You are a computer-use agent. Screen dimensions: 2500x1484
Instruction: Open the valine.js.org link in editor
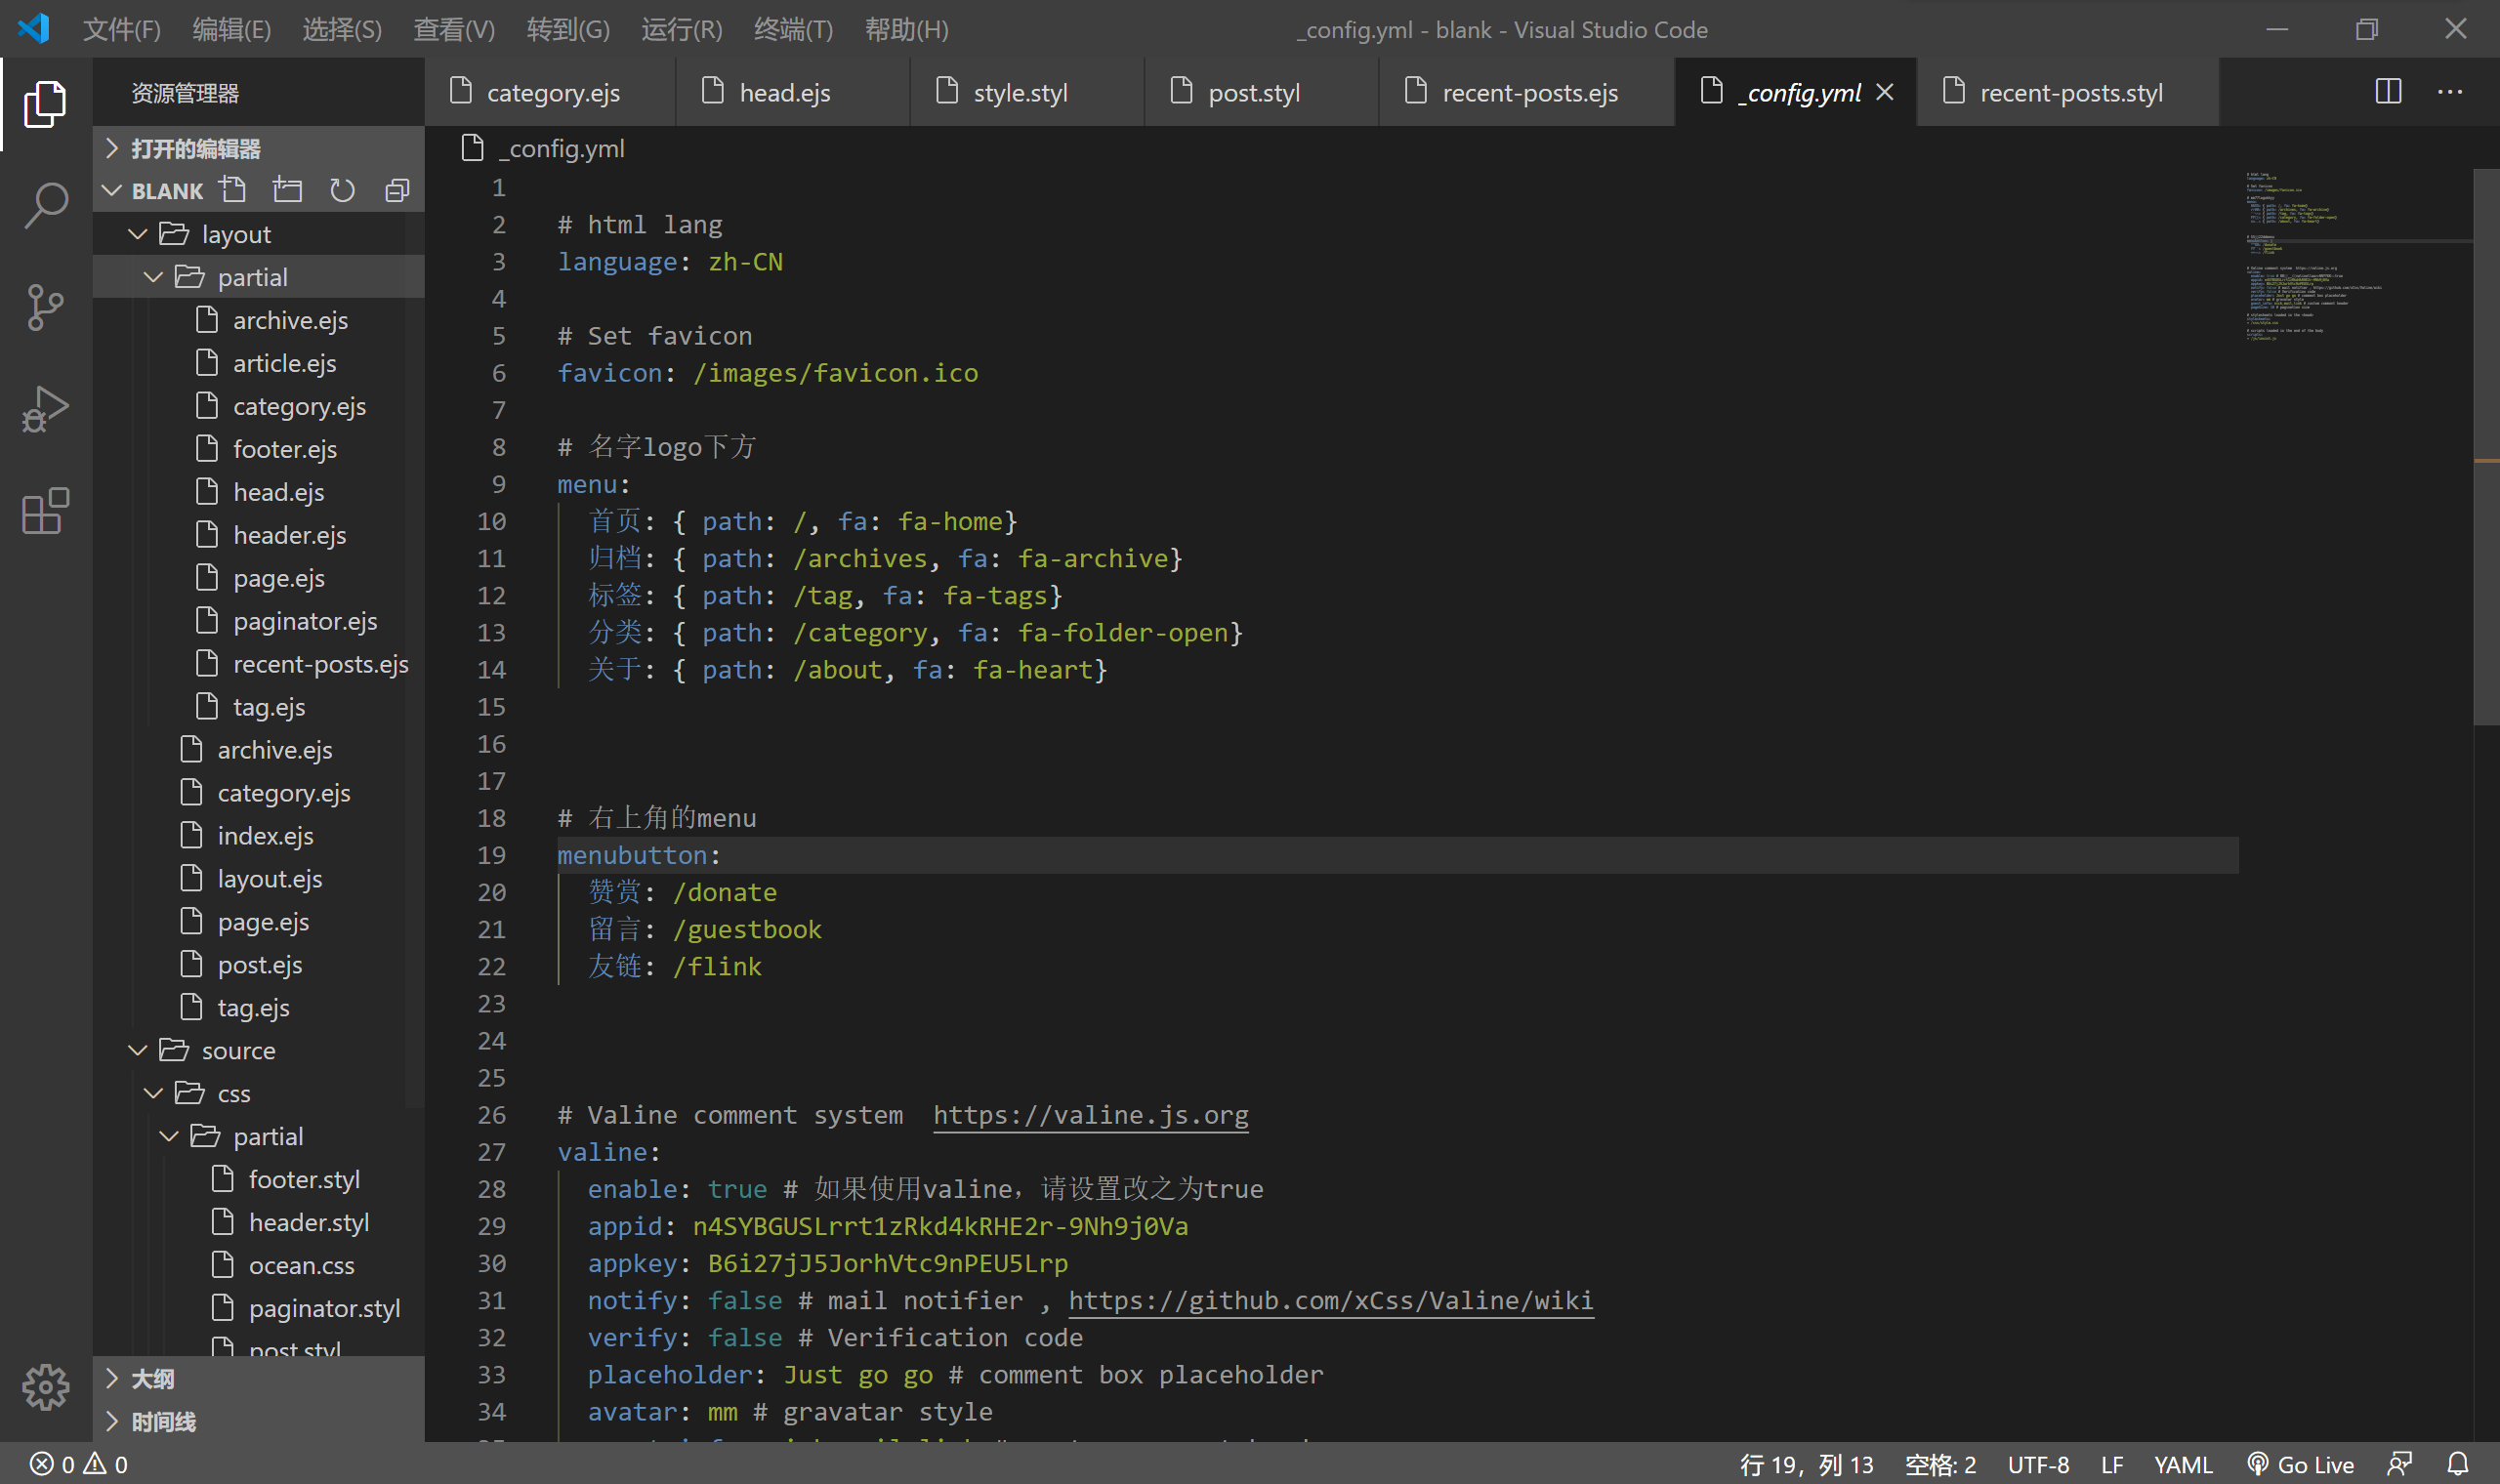click(1090, 1114)
